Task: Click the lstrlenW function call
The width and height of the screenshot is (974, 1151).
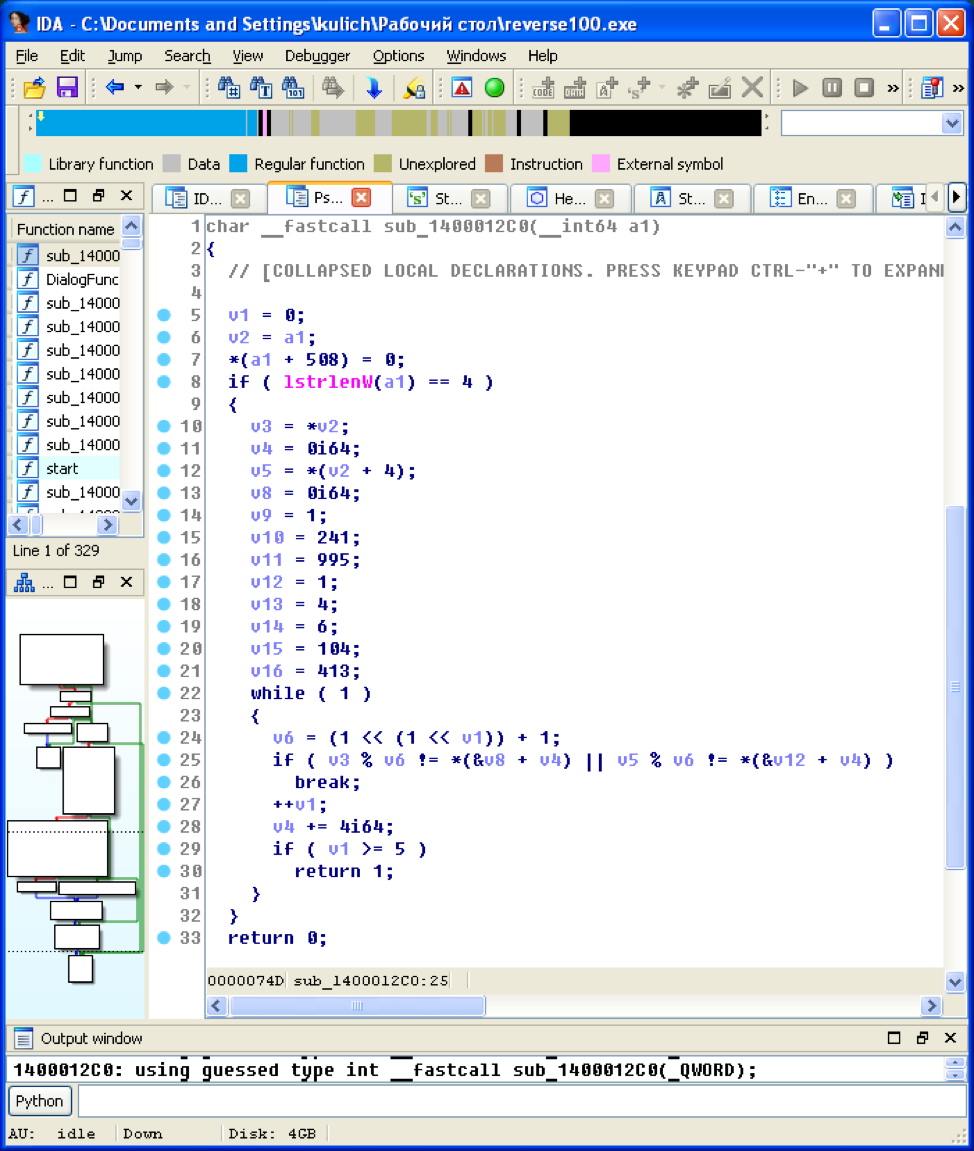Action: point(328,382)
